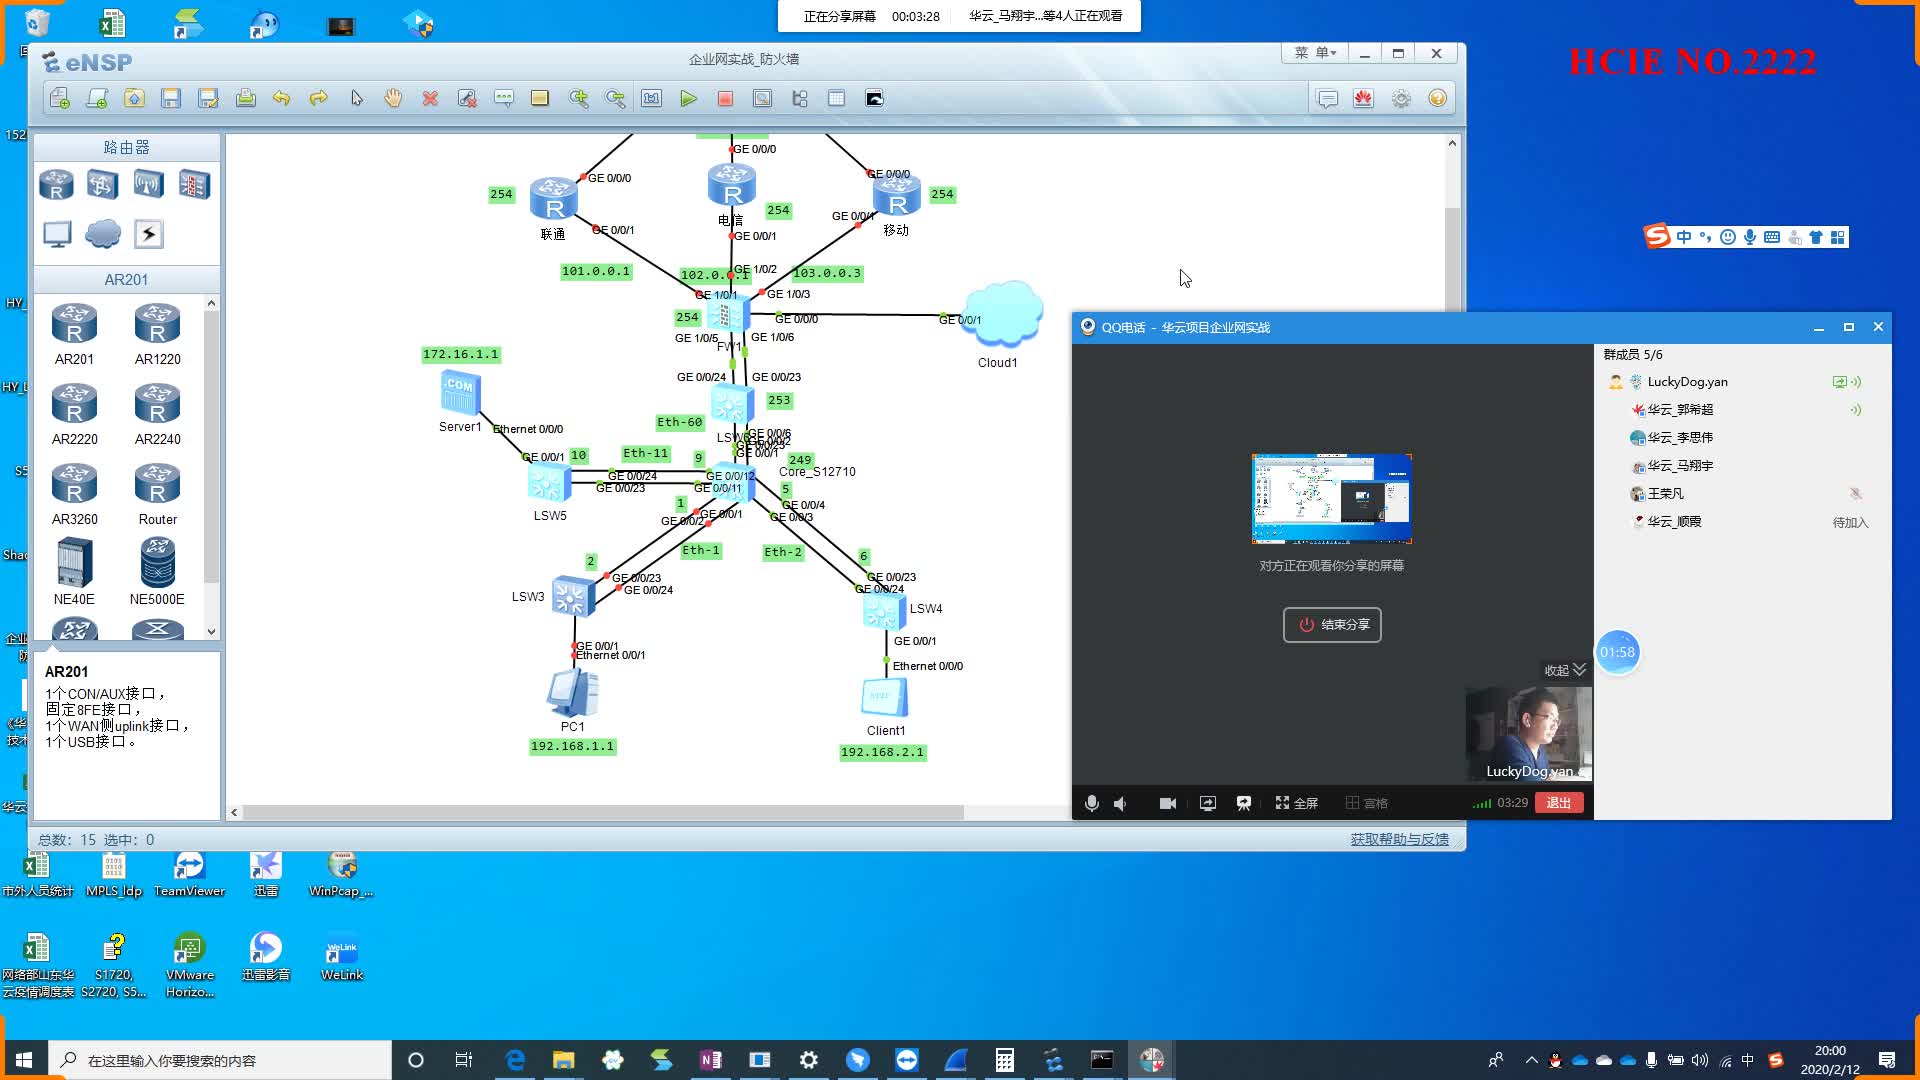Select the generic Router device

[157, 494]
